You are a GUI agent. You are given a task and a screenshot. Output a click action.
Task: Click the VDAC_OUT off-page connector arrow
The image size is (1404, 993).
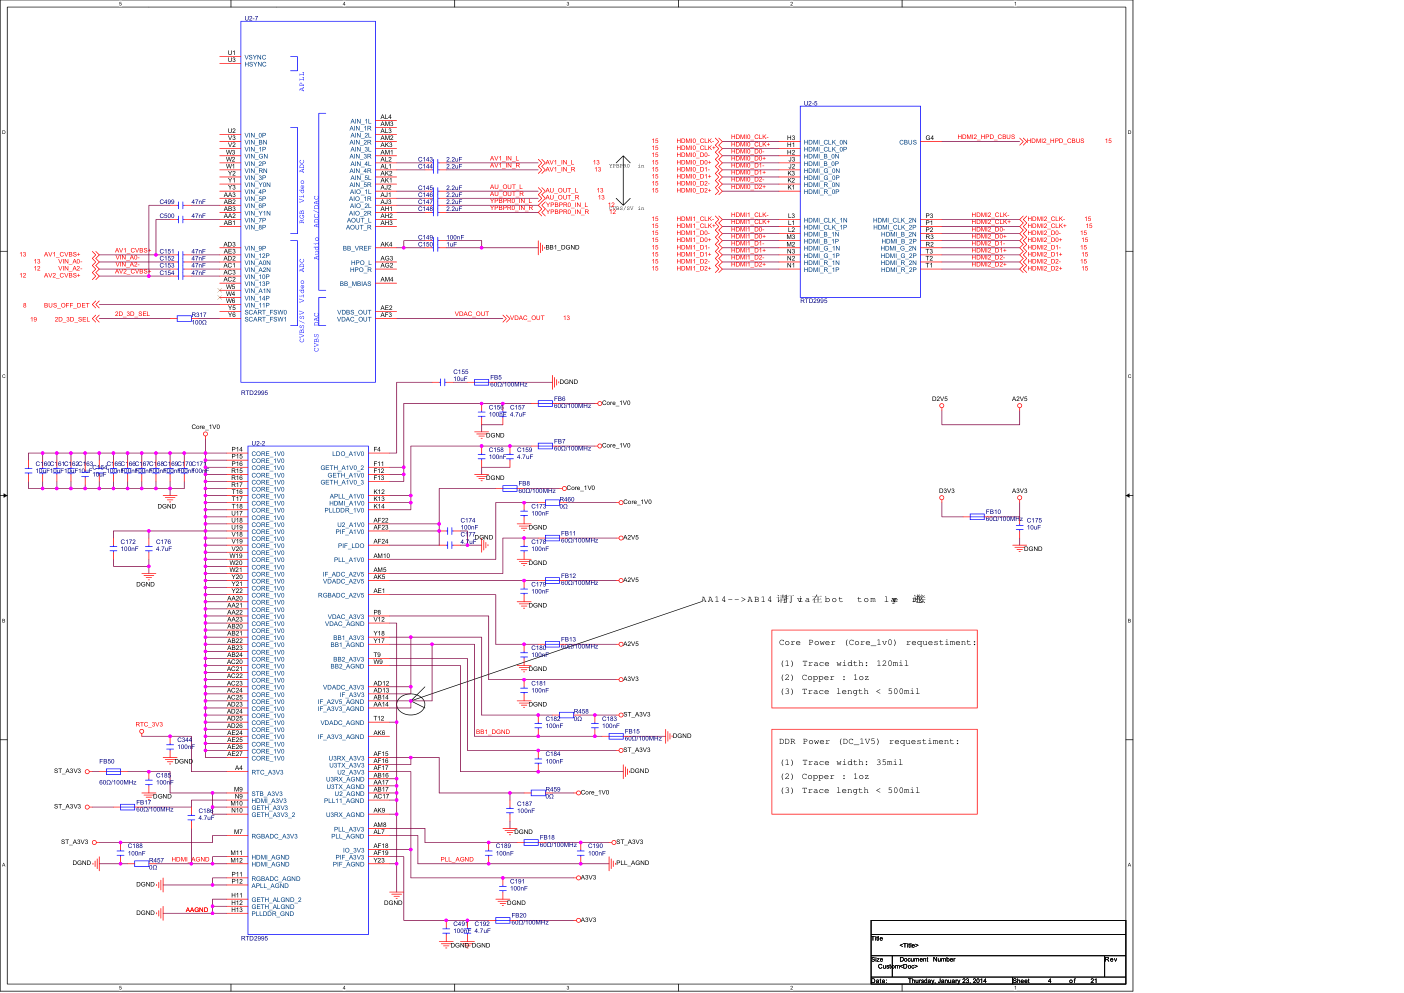coord(525,318)
